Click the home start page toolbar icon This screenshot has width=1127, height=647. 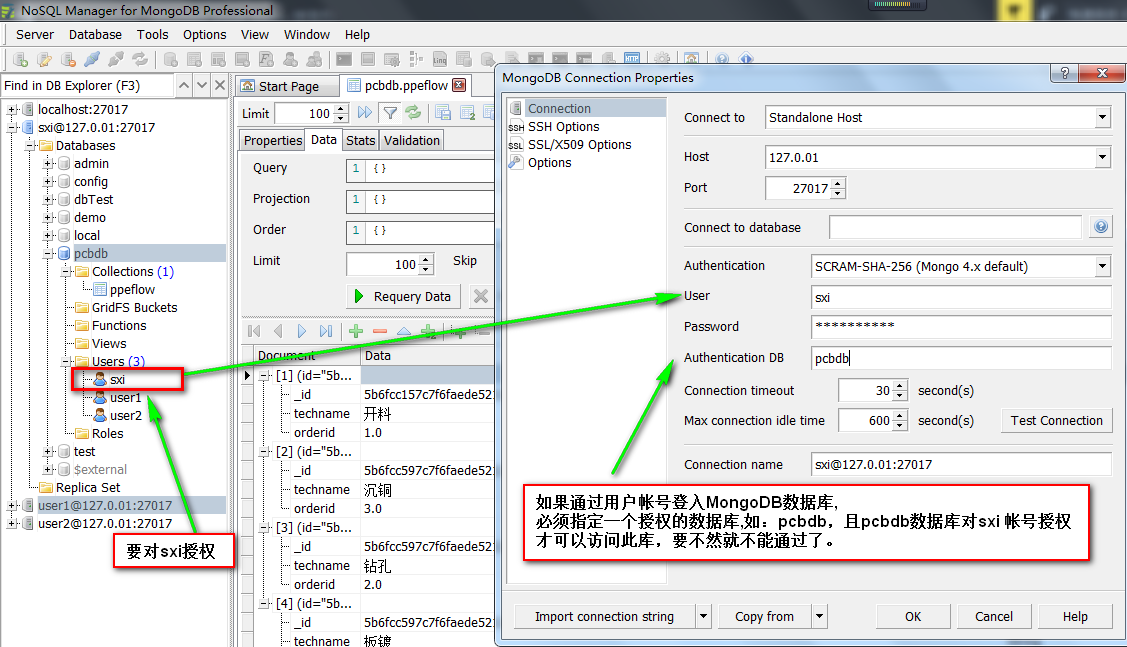coord(691,60)
